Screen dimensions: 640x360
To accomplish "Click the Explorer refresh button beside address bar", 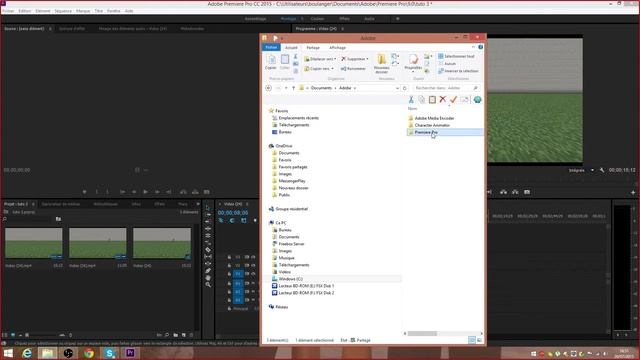I will click(x=405, y=88).
